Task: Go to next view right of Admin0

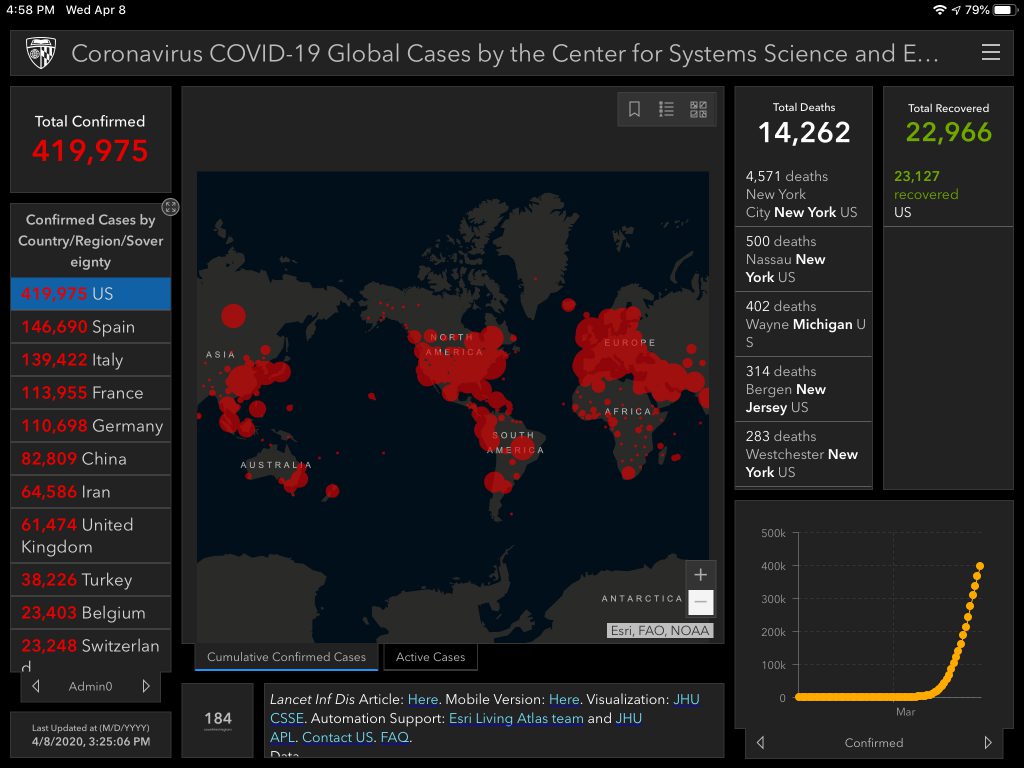Action: click(145, 686)
